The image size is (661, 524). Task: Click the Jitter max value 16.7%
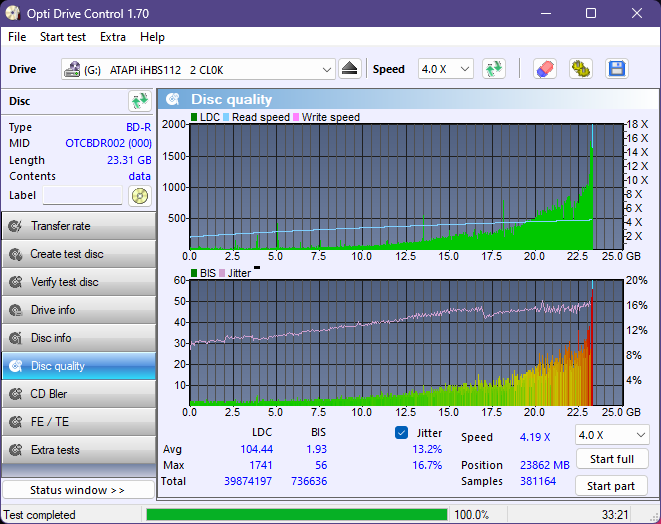point(427,465)
